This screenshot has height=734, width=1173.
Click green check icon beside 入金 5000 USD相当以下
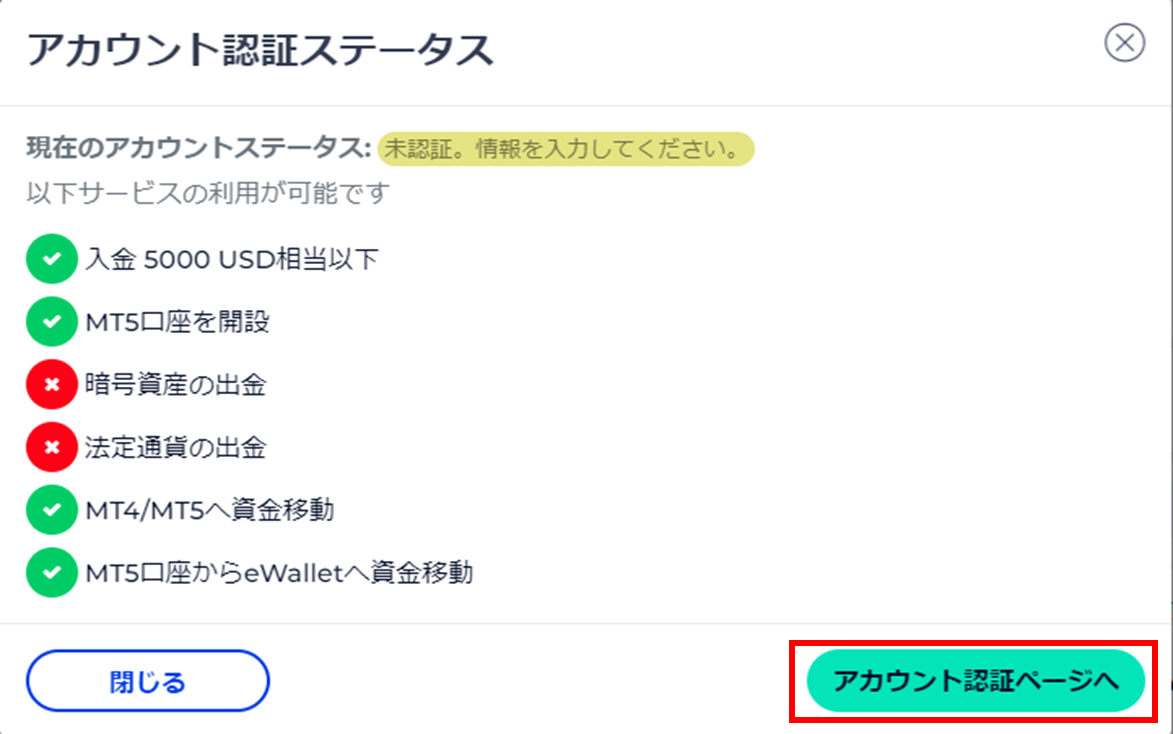[x=52, y=259]
